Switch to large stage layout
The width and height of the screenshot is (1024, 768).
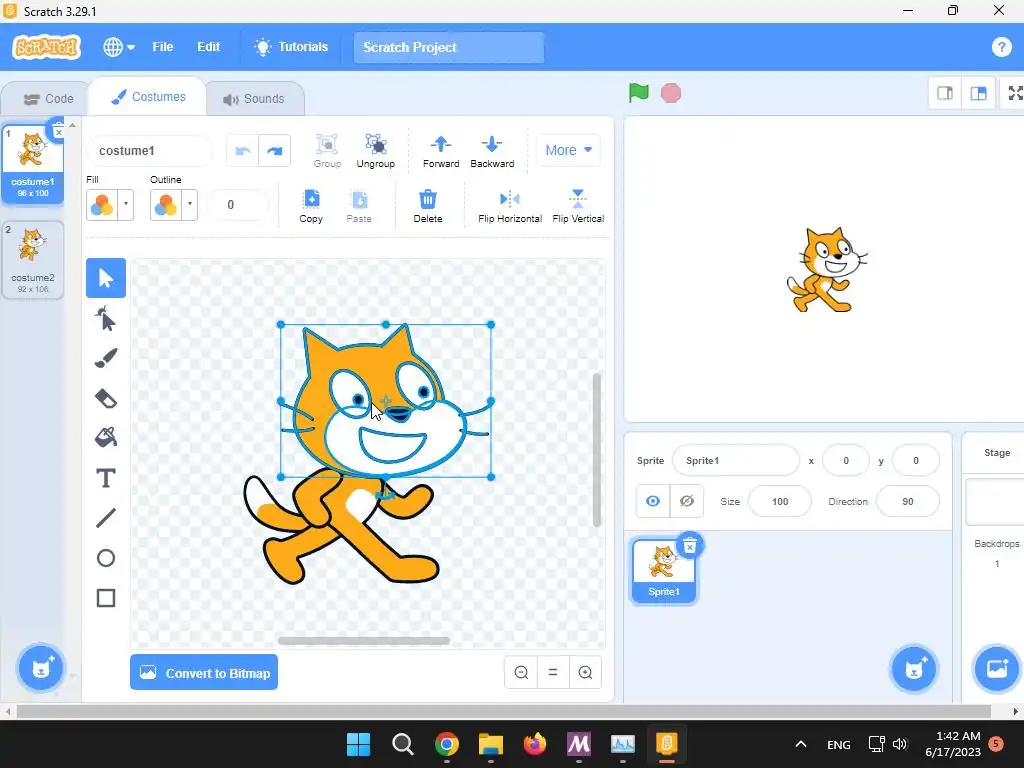(978, 93)
